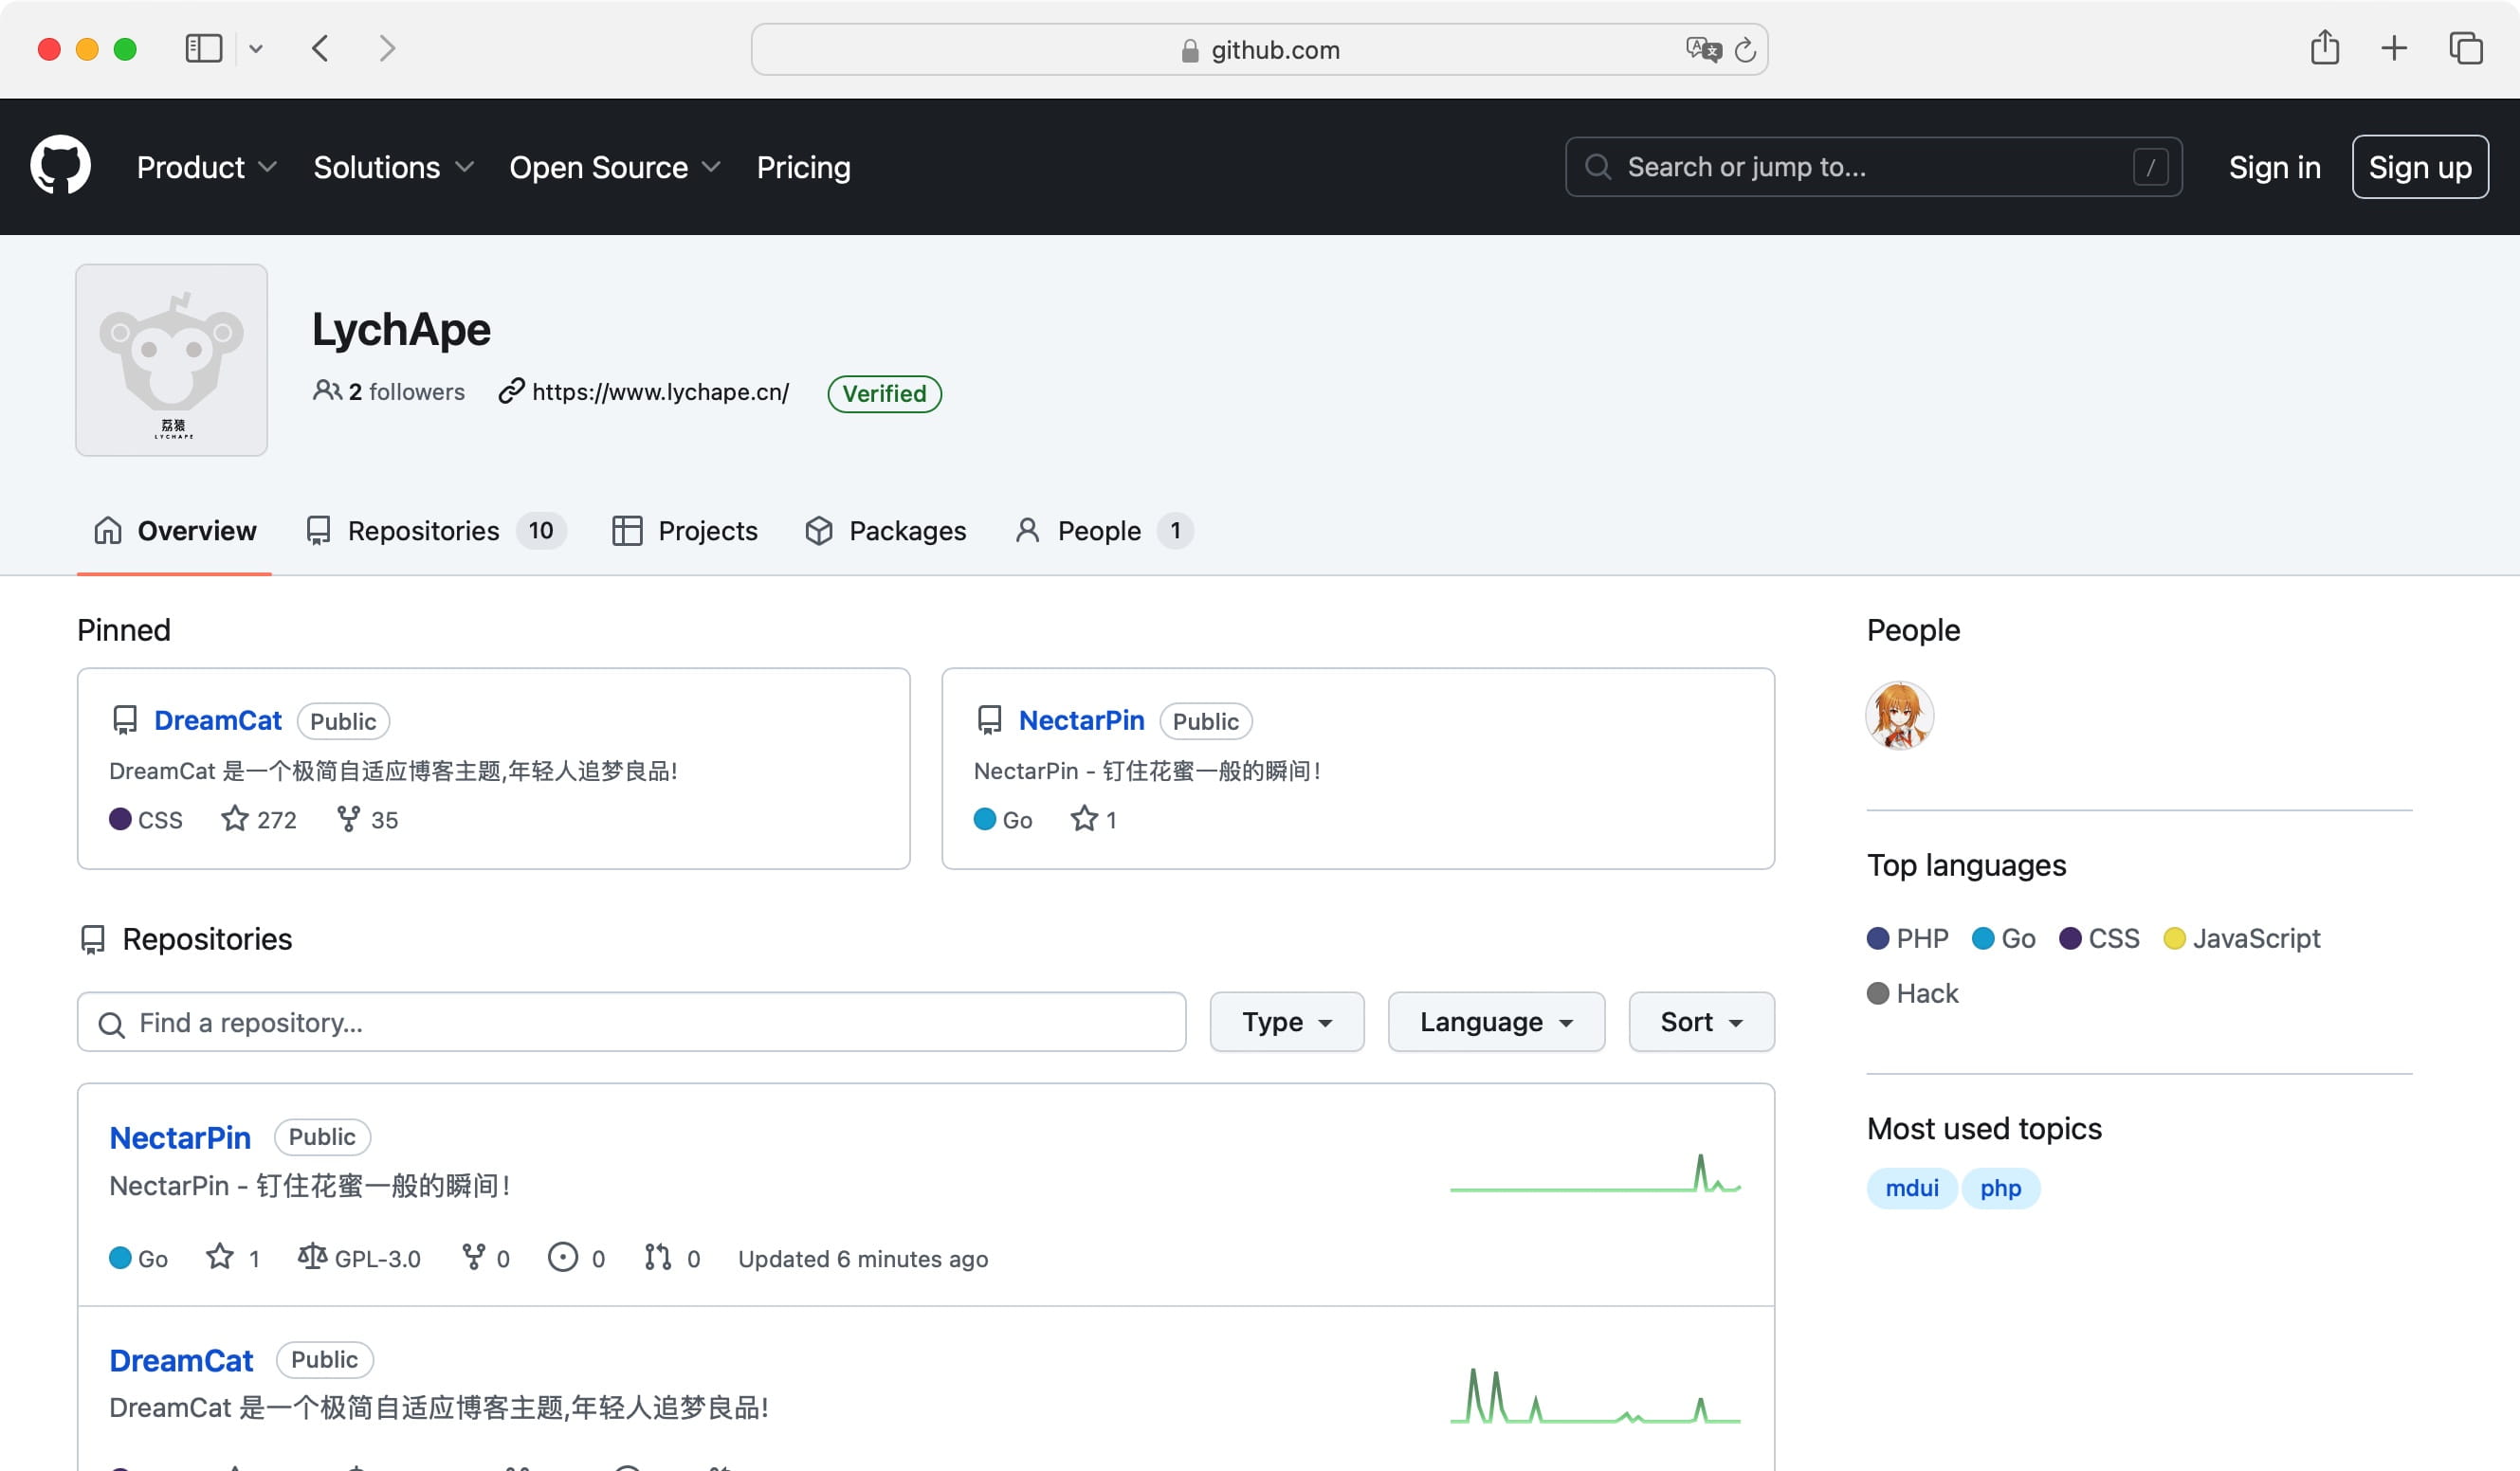Open the Sort dropdown
This screenshot has width=2520, height=1471.
click(x=1700, y=1022)
